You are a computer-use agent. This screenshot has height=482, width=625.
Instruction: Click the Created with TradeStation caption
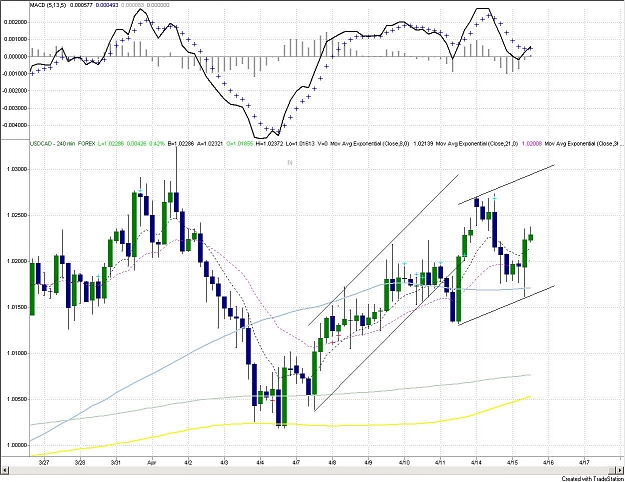593,478
